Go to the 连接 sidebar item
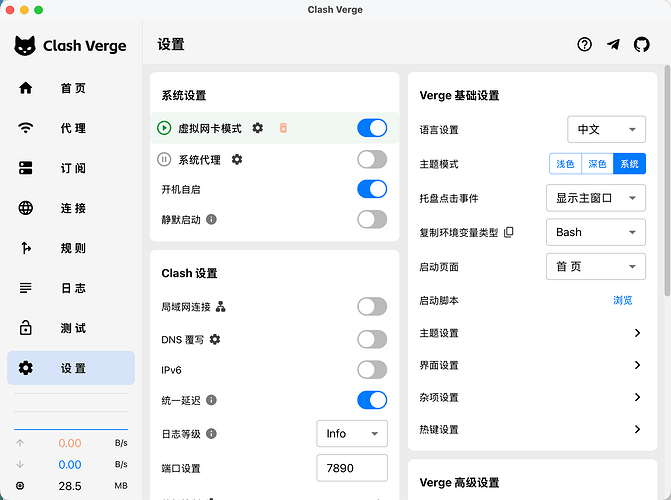Screen dimensions: 671x500 (x=71, y=208)
